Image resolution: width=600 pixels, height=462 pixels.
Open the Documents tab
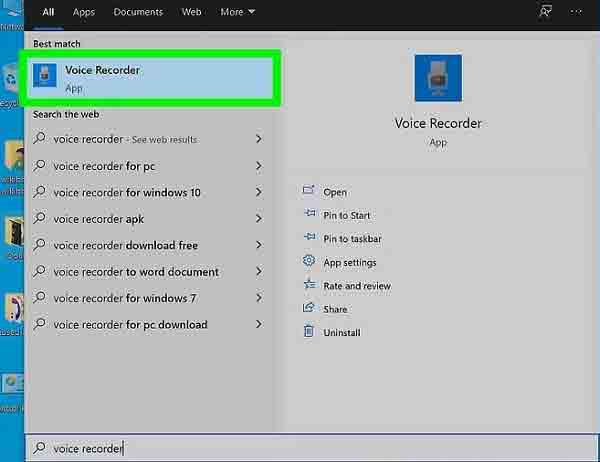click(138, 12)
